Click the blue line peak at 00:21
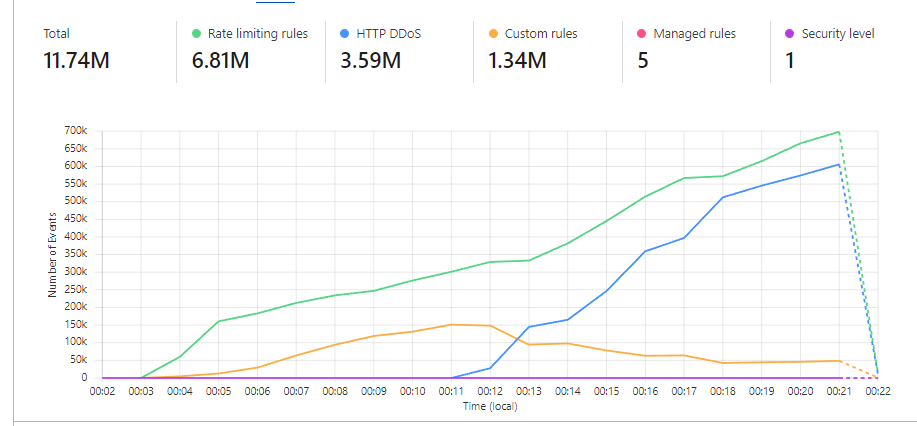917x426 pixels. 838,164
